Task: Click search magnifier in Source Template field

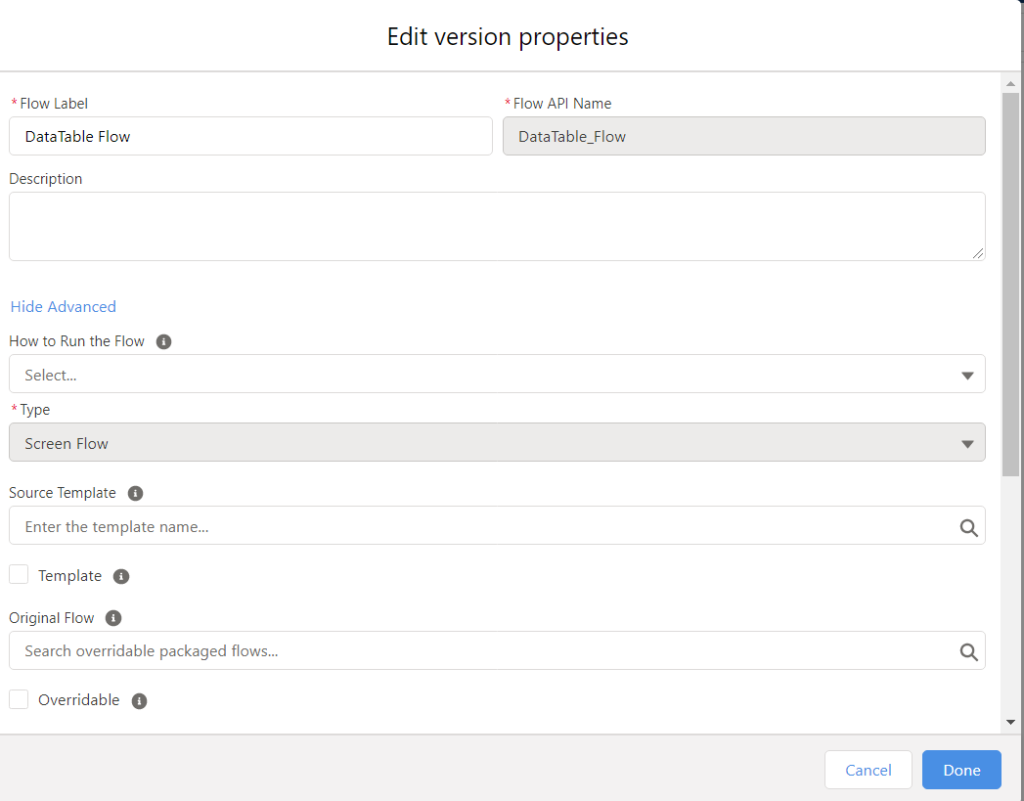Action: click(x=968, y=527)
